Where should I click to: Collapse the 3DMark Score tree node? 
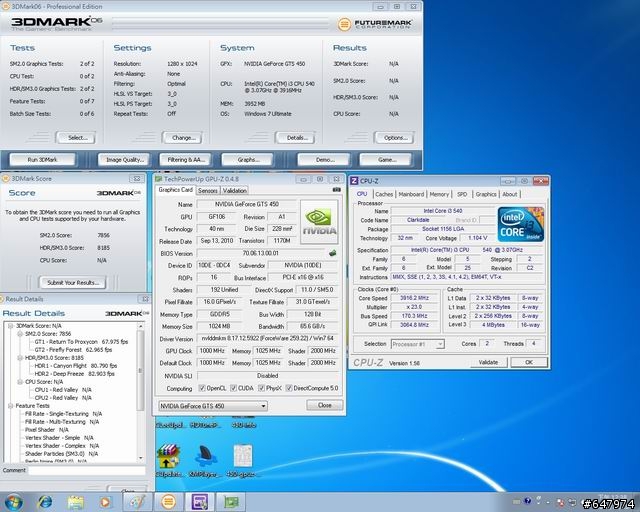point(11,326)
